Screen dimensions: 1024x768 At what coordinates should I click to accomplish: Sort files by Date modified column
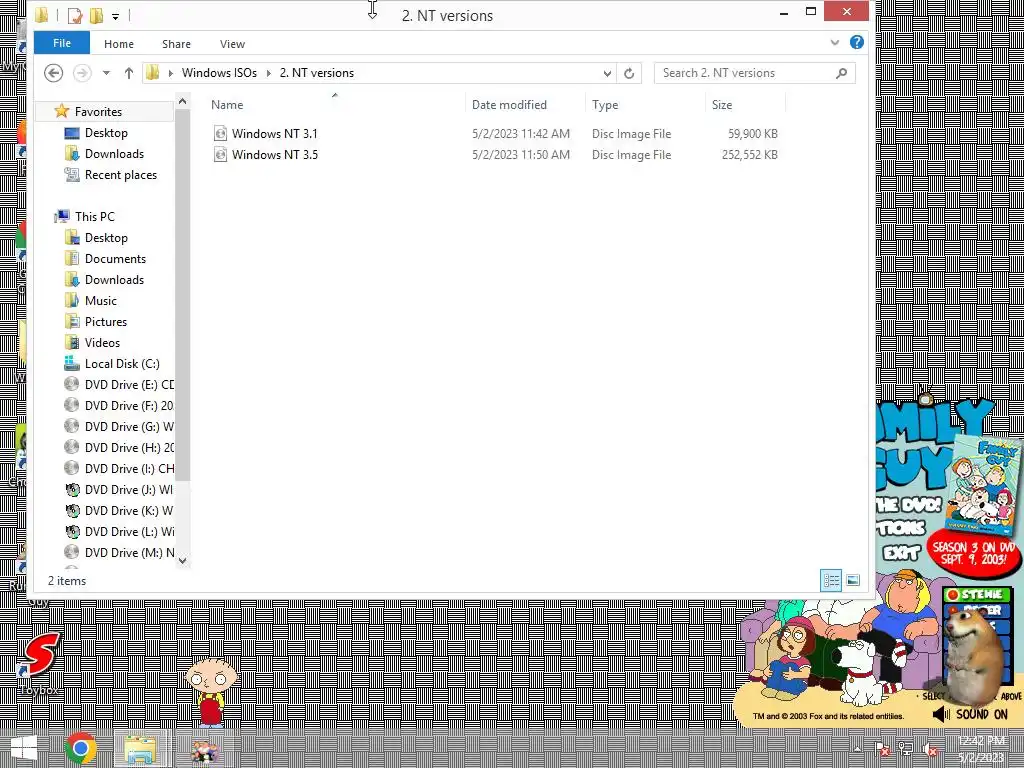click(x=526, y=104)
